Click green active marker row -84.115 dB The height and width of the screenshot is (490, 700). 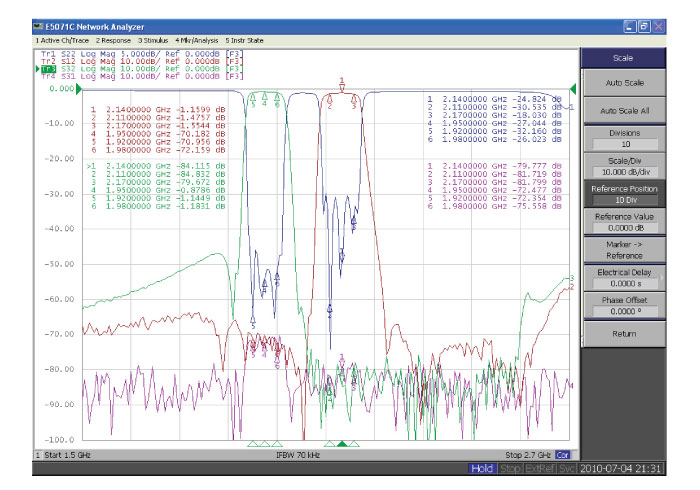coord(156,166)
